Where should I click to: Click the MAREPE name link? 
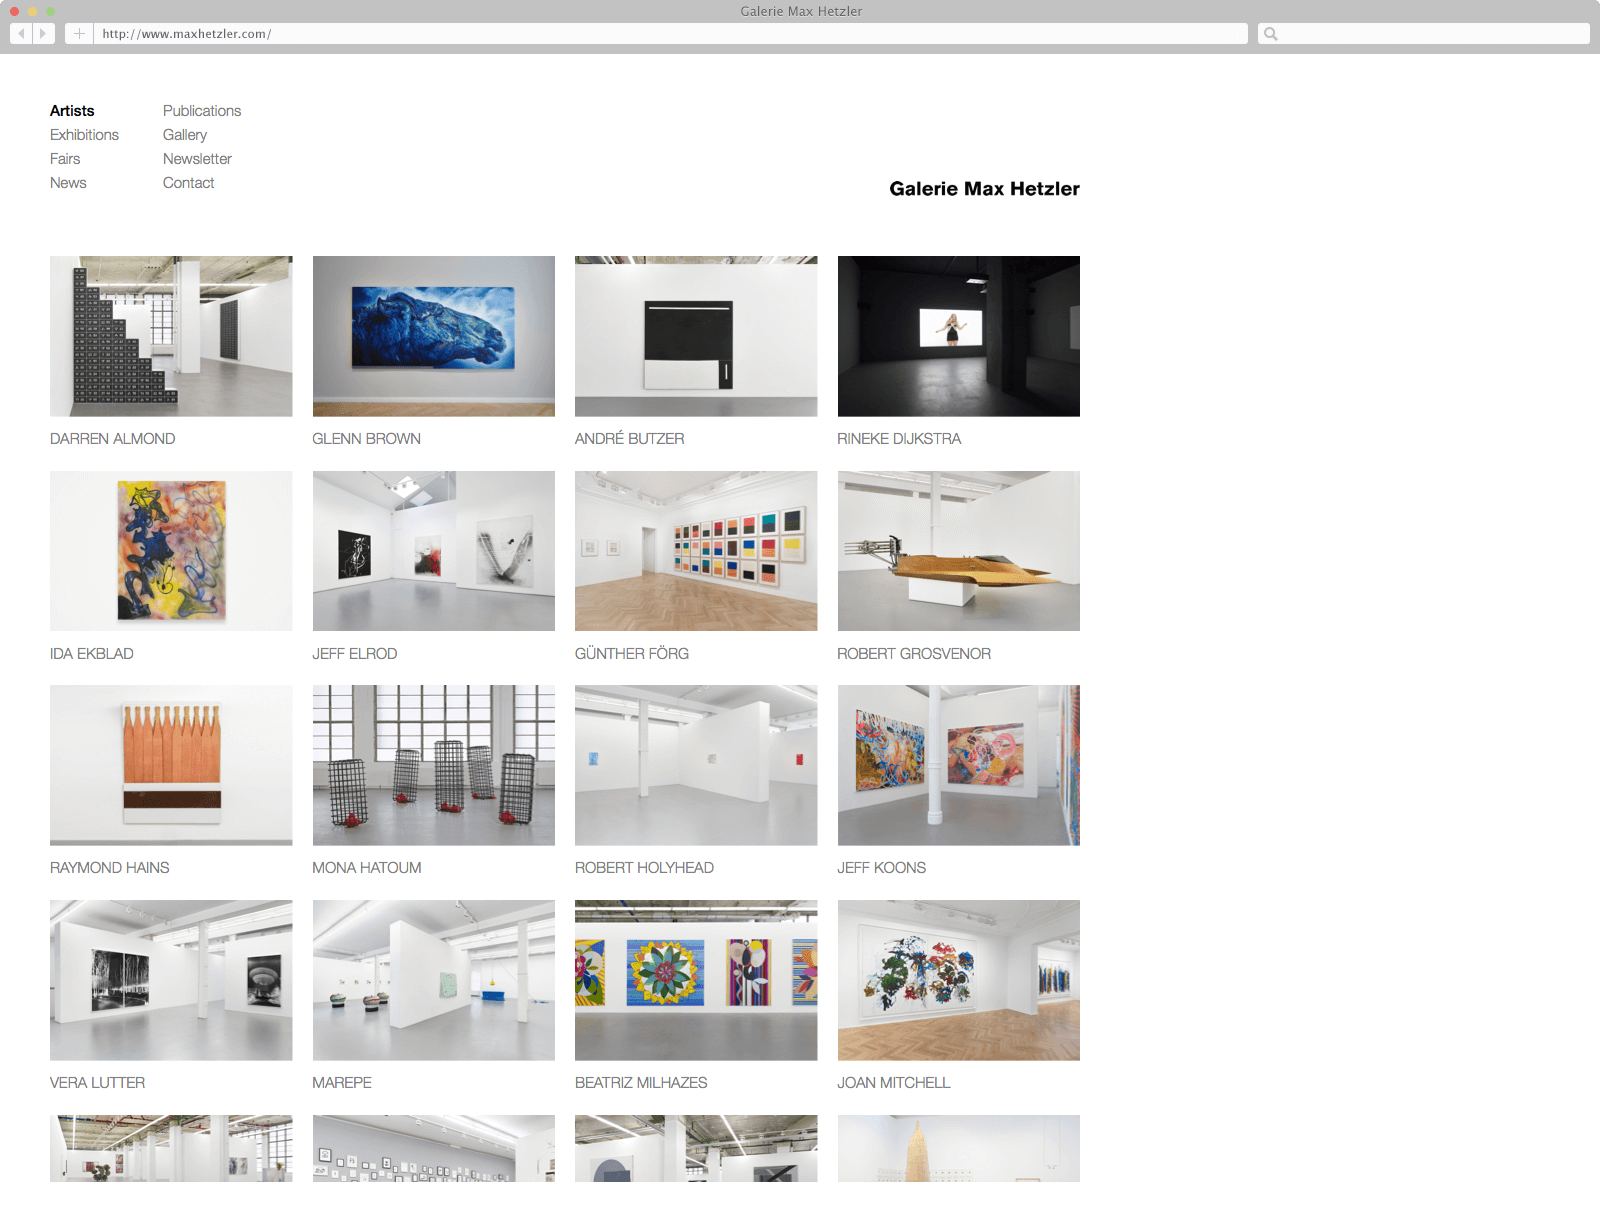[x=341, y=1083]
